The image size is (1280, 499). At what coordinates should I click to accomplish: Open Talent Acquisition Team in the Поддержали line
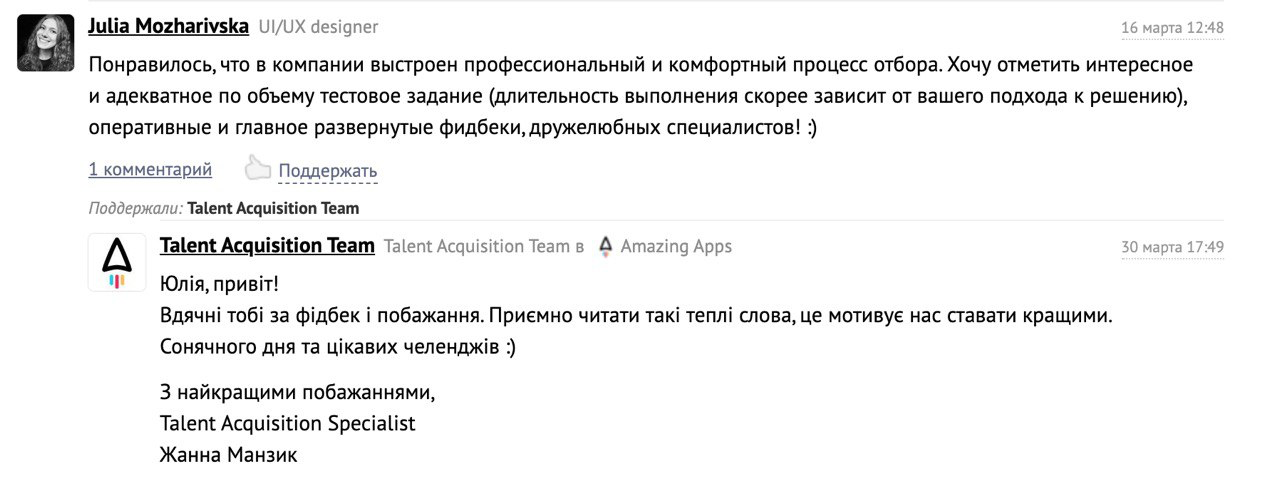(x=273, y=209)
